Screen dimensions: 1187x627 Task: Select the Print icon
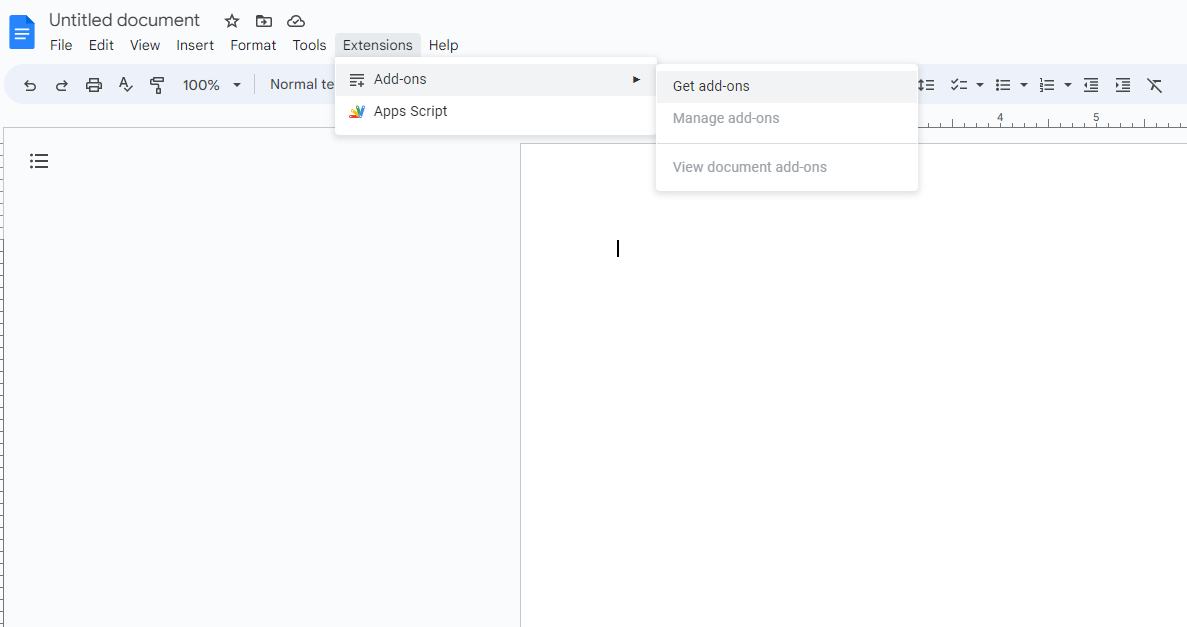[x=93, y=85]
